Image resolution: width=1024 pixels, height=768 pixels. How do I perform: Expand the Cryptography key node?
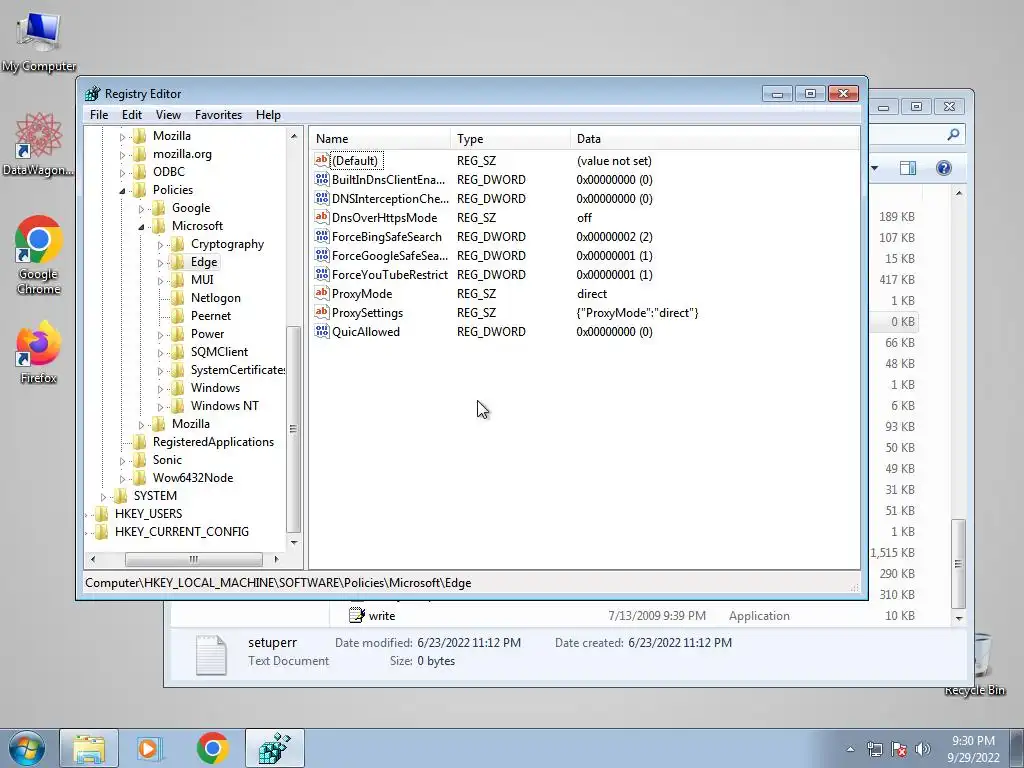(x=160, y=245)
